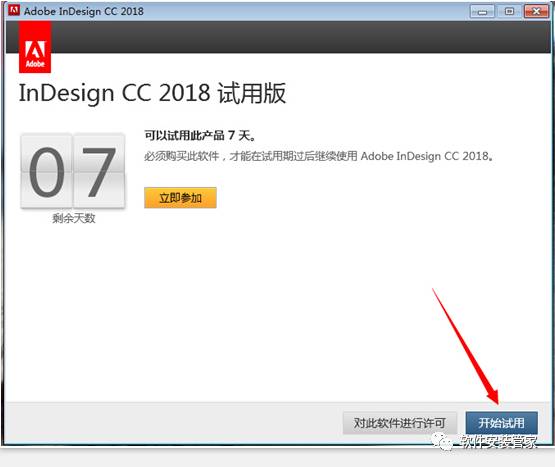
Task: Click the yellow 立即参加 button
Action: 180,198
